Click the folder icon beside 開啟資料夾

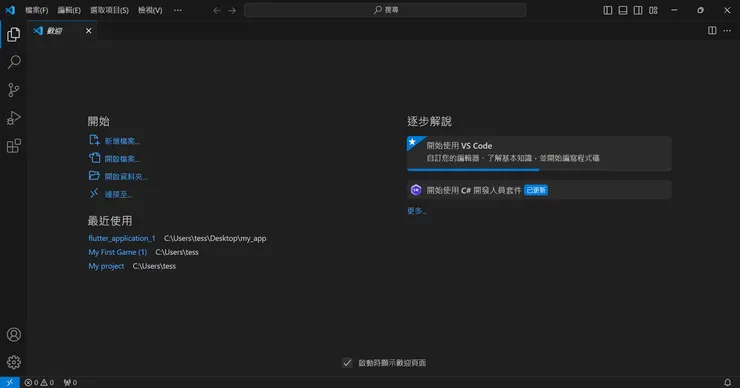tap(94, 176)
